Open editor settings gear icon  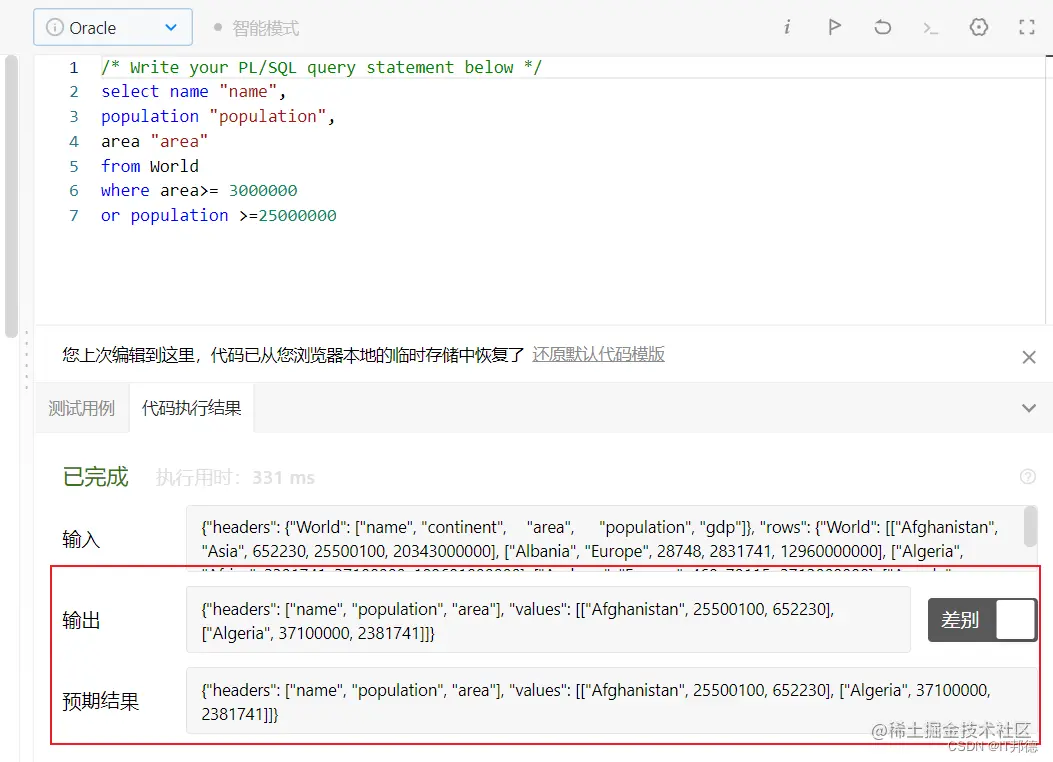coord(978,28)
